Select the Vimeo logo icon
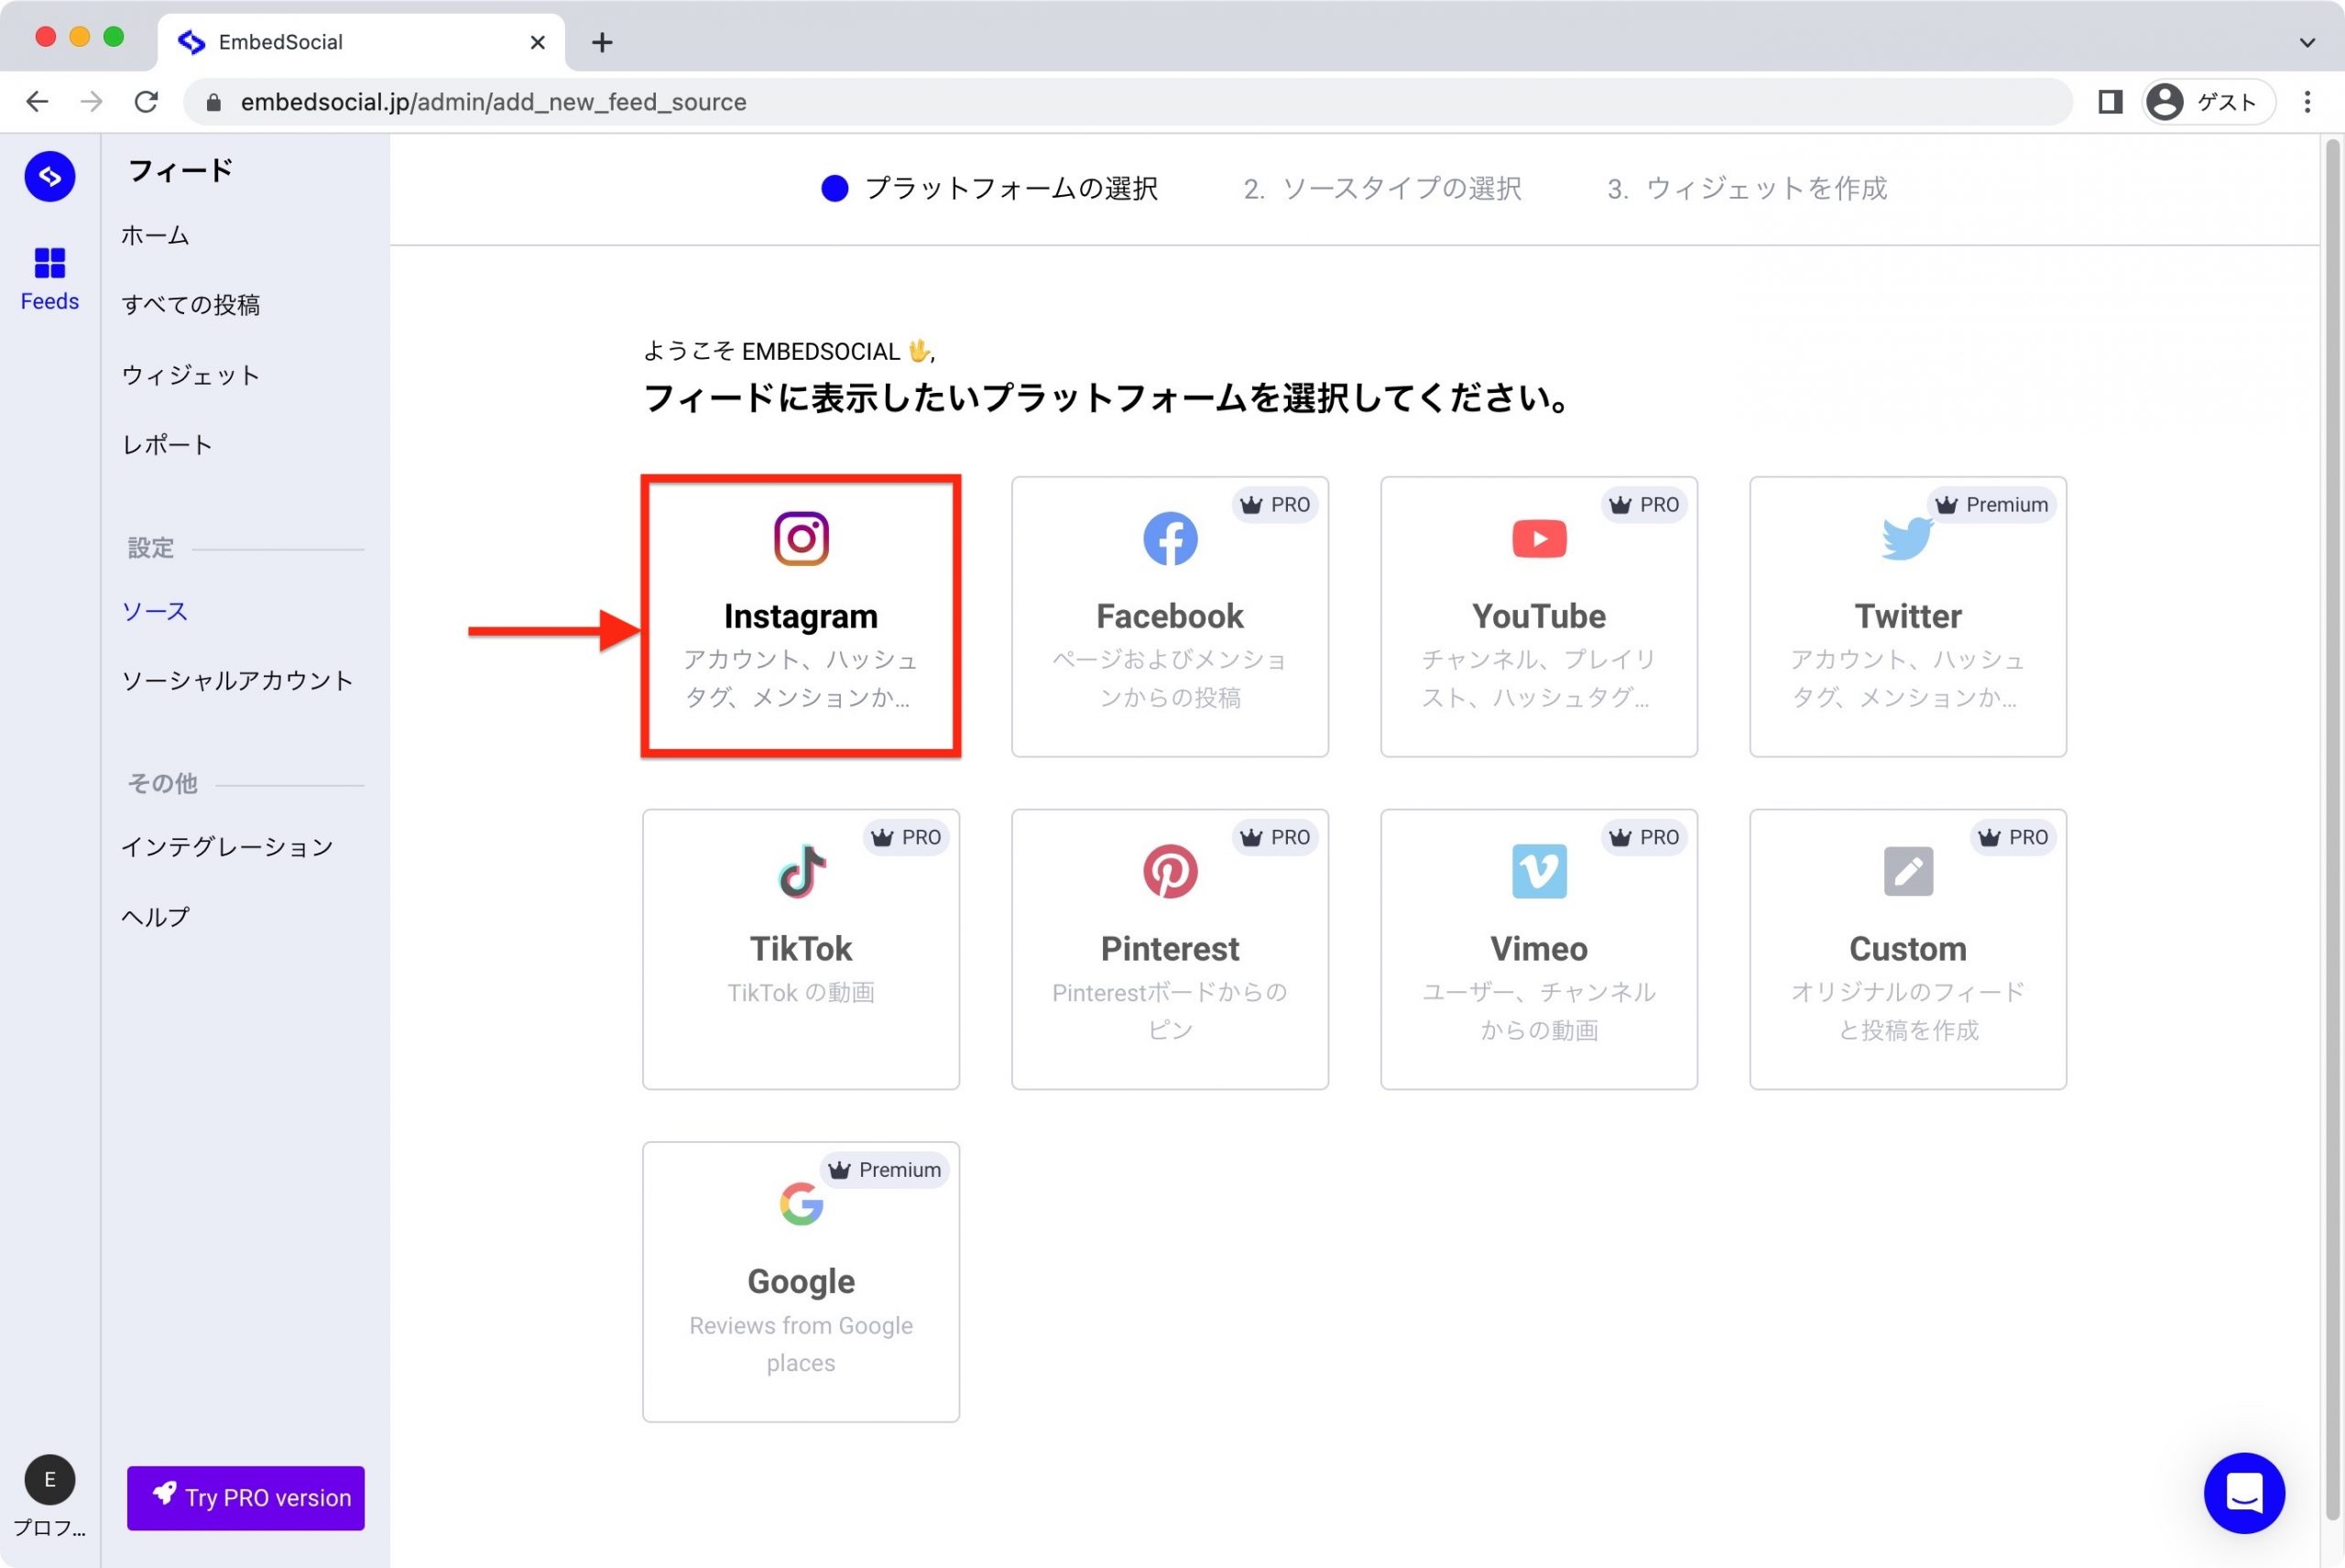Screen dimensions: 2345x1568 pyautogui.click(x=1539, y=871)
